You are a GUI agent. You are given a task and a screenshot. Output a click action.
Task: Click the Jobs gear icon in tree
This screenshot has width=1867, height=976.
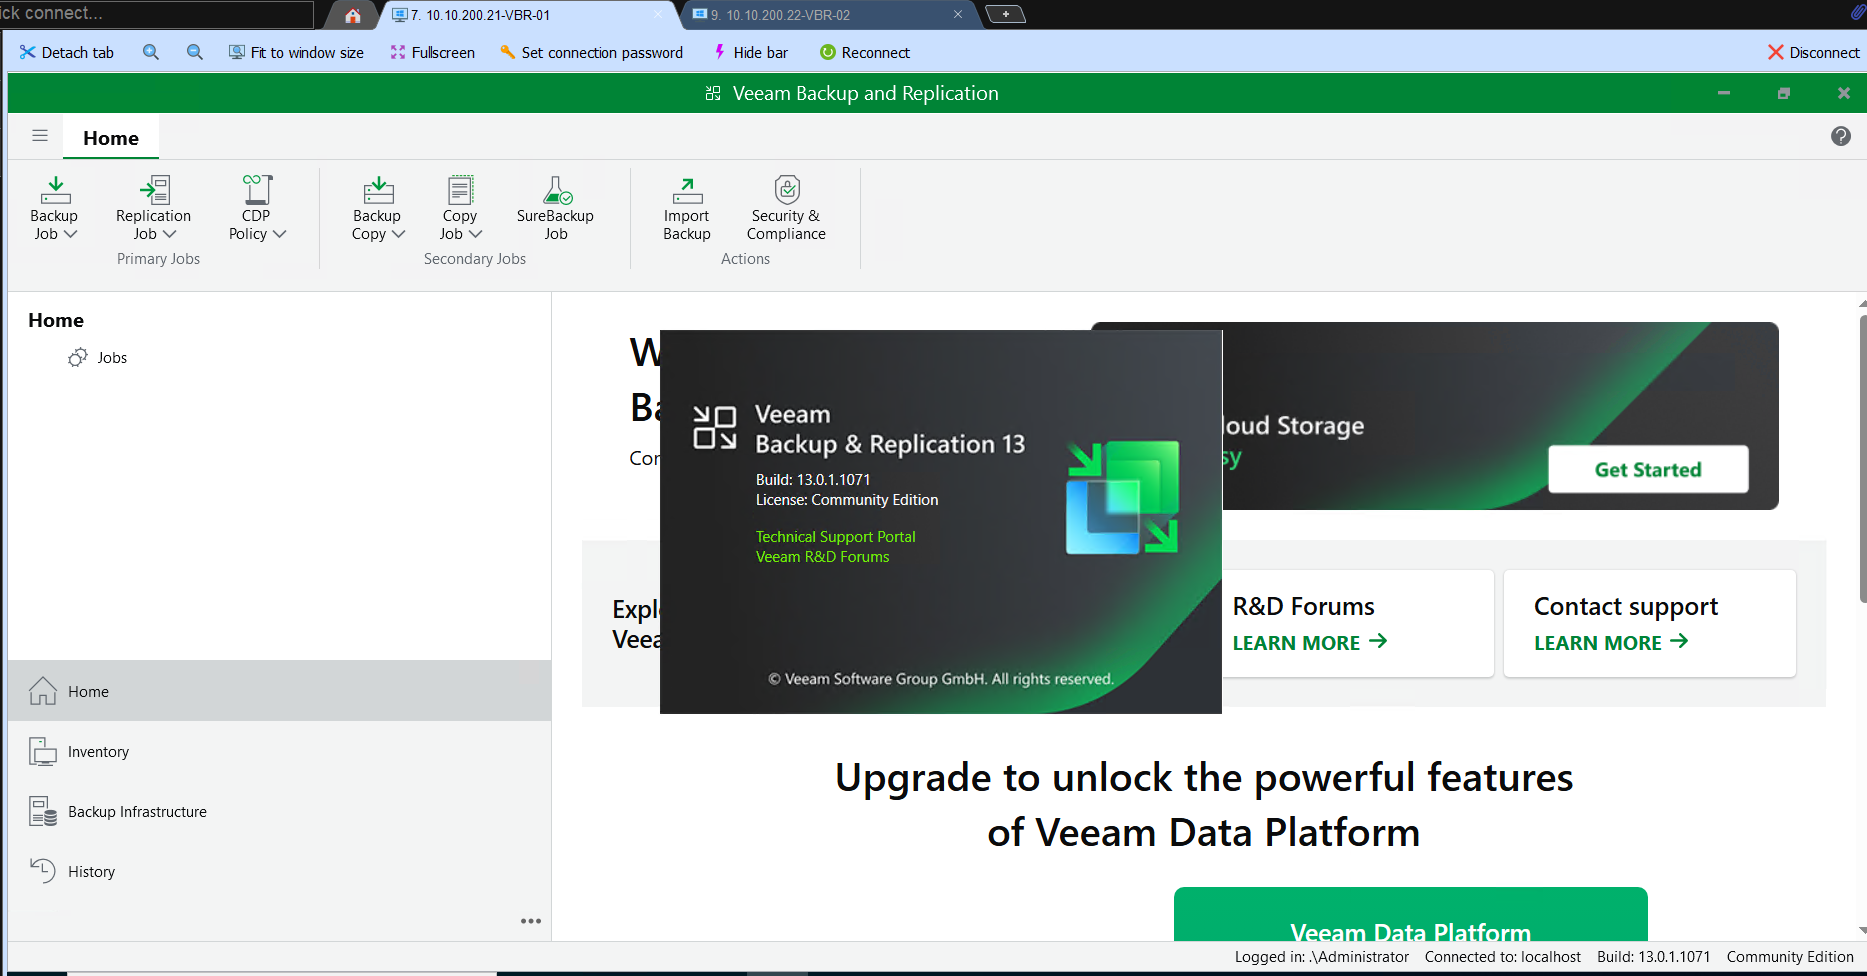coord(78,357)
